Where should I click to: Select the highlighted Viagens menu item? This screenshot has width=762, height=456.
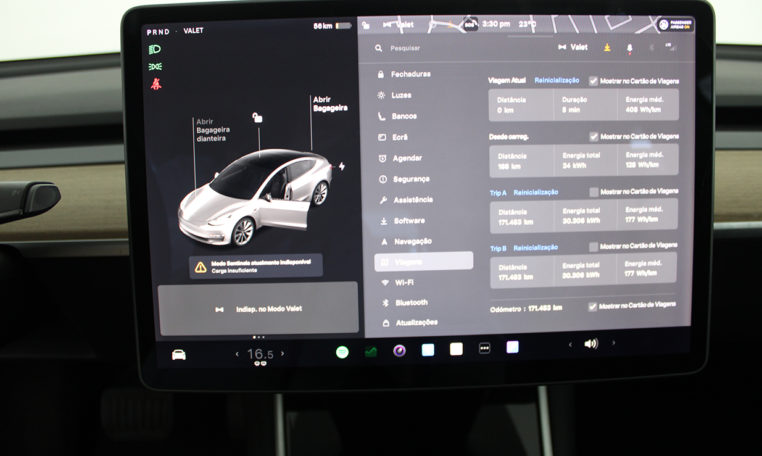(x=424, y=261)
